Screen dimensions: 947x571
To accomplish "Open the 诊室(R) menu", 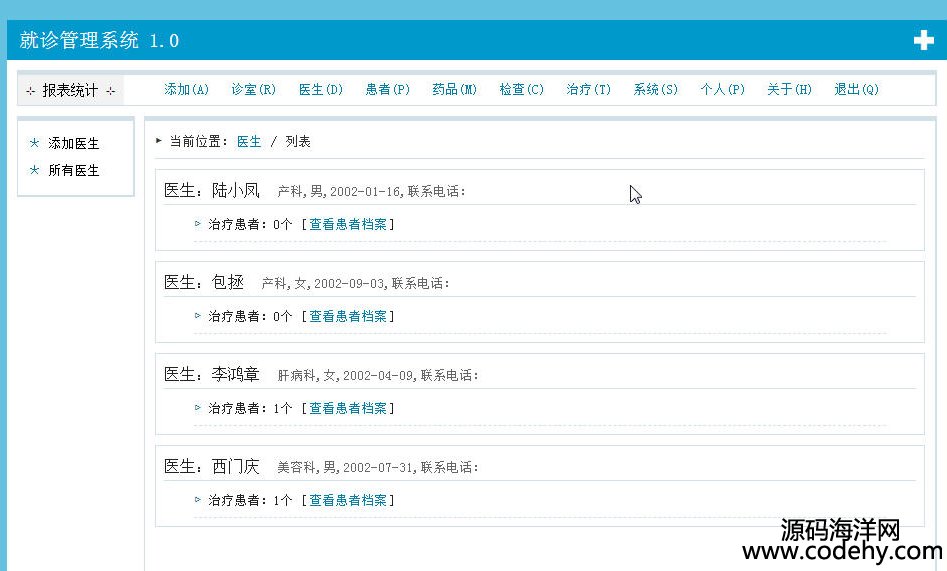I will 254,89.
